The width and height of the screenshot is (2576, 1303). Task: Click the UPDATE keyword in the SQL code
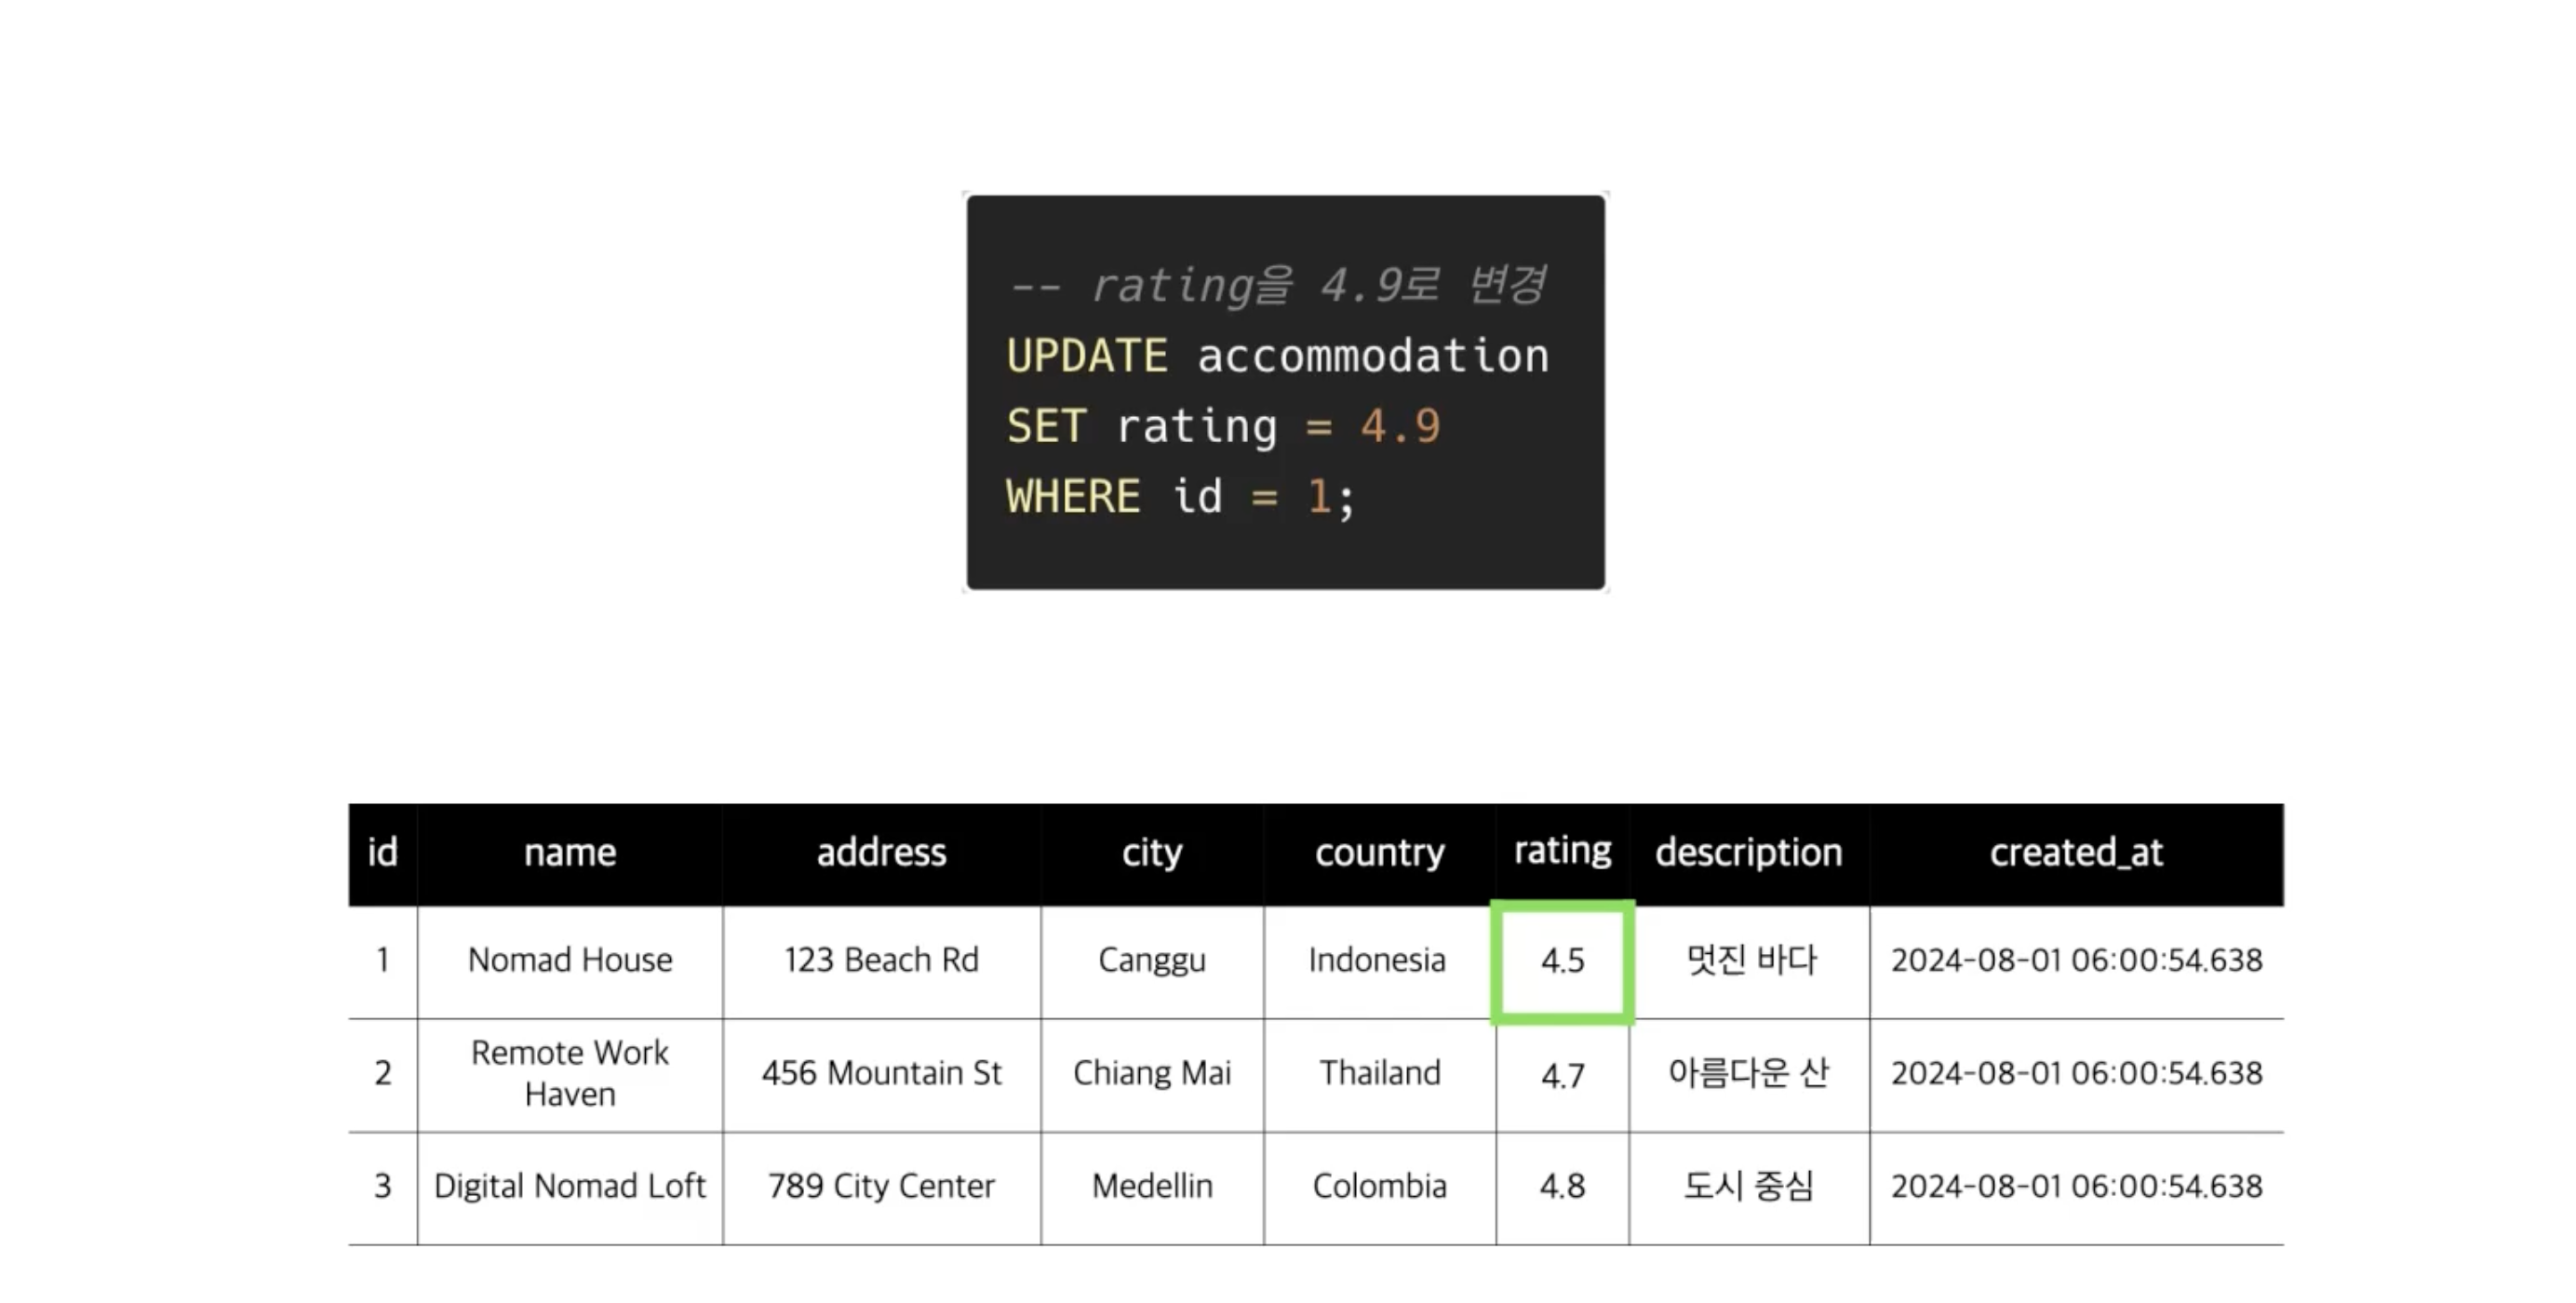click(1087, 357)
